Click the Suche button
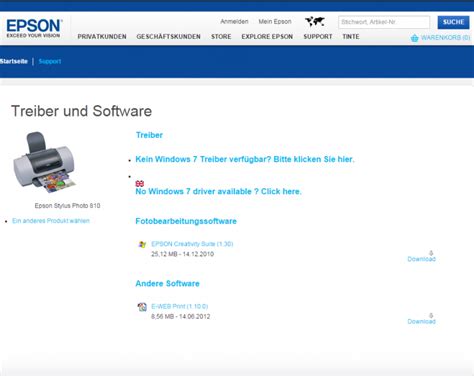The width and height of the screenshot is (474, 376). 453,22
